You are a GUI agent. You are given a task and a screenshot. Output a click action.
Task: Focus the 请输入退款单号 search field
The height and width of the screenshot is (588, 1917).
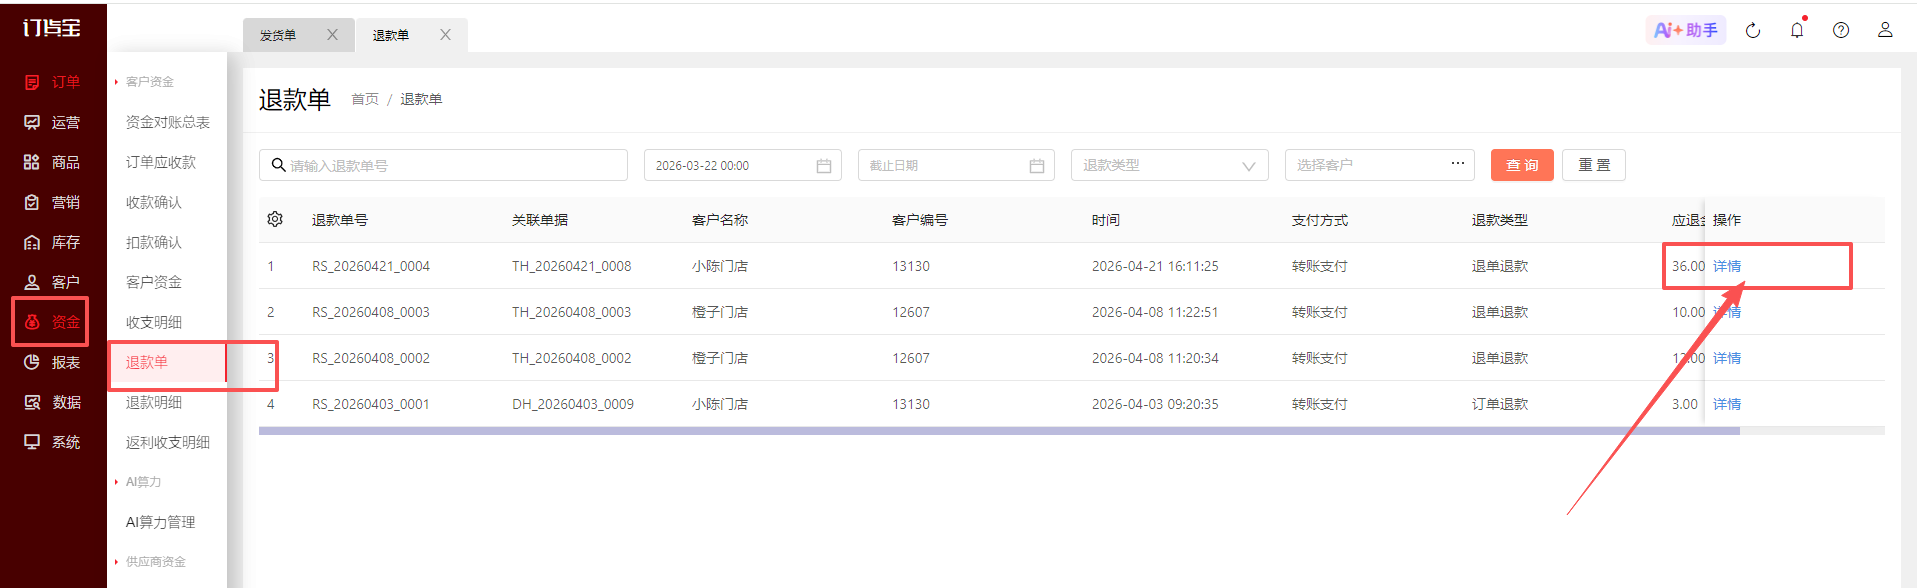[x=443, y=165]
